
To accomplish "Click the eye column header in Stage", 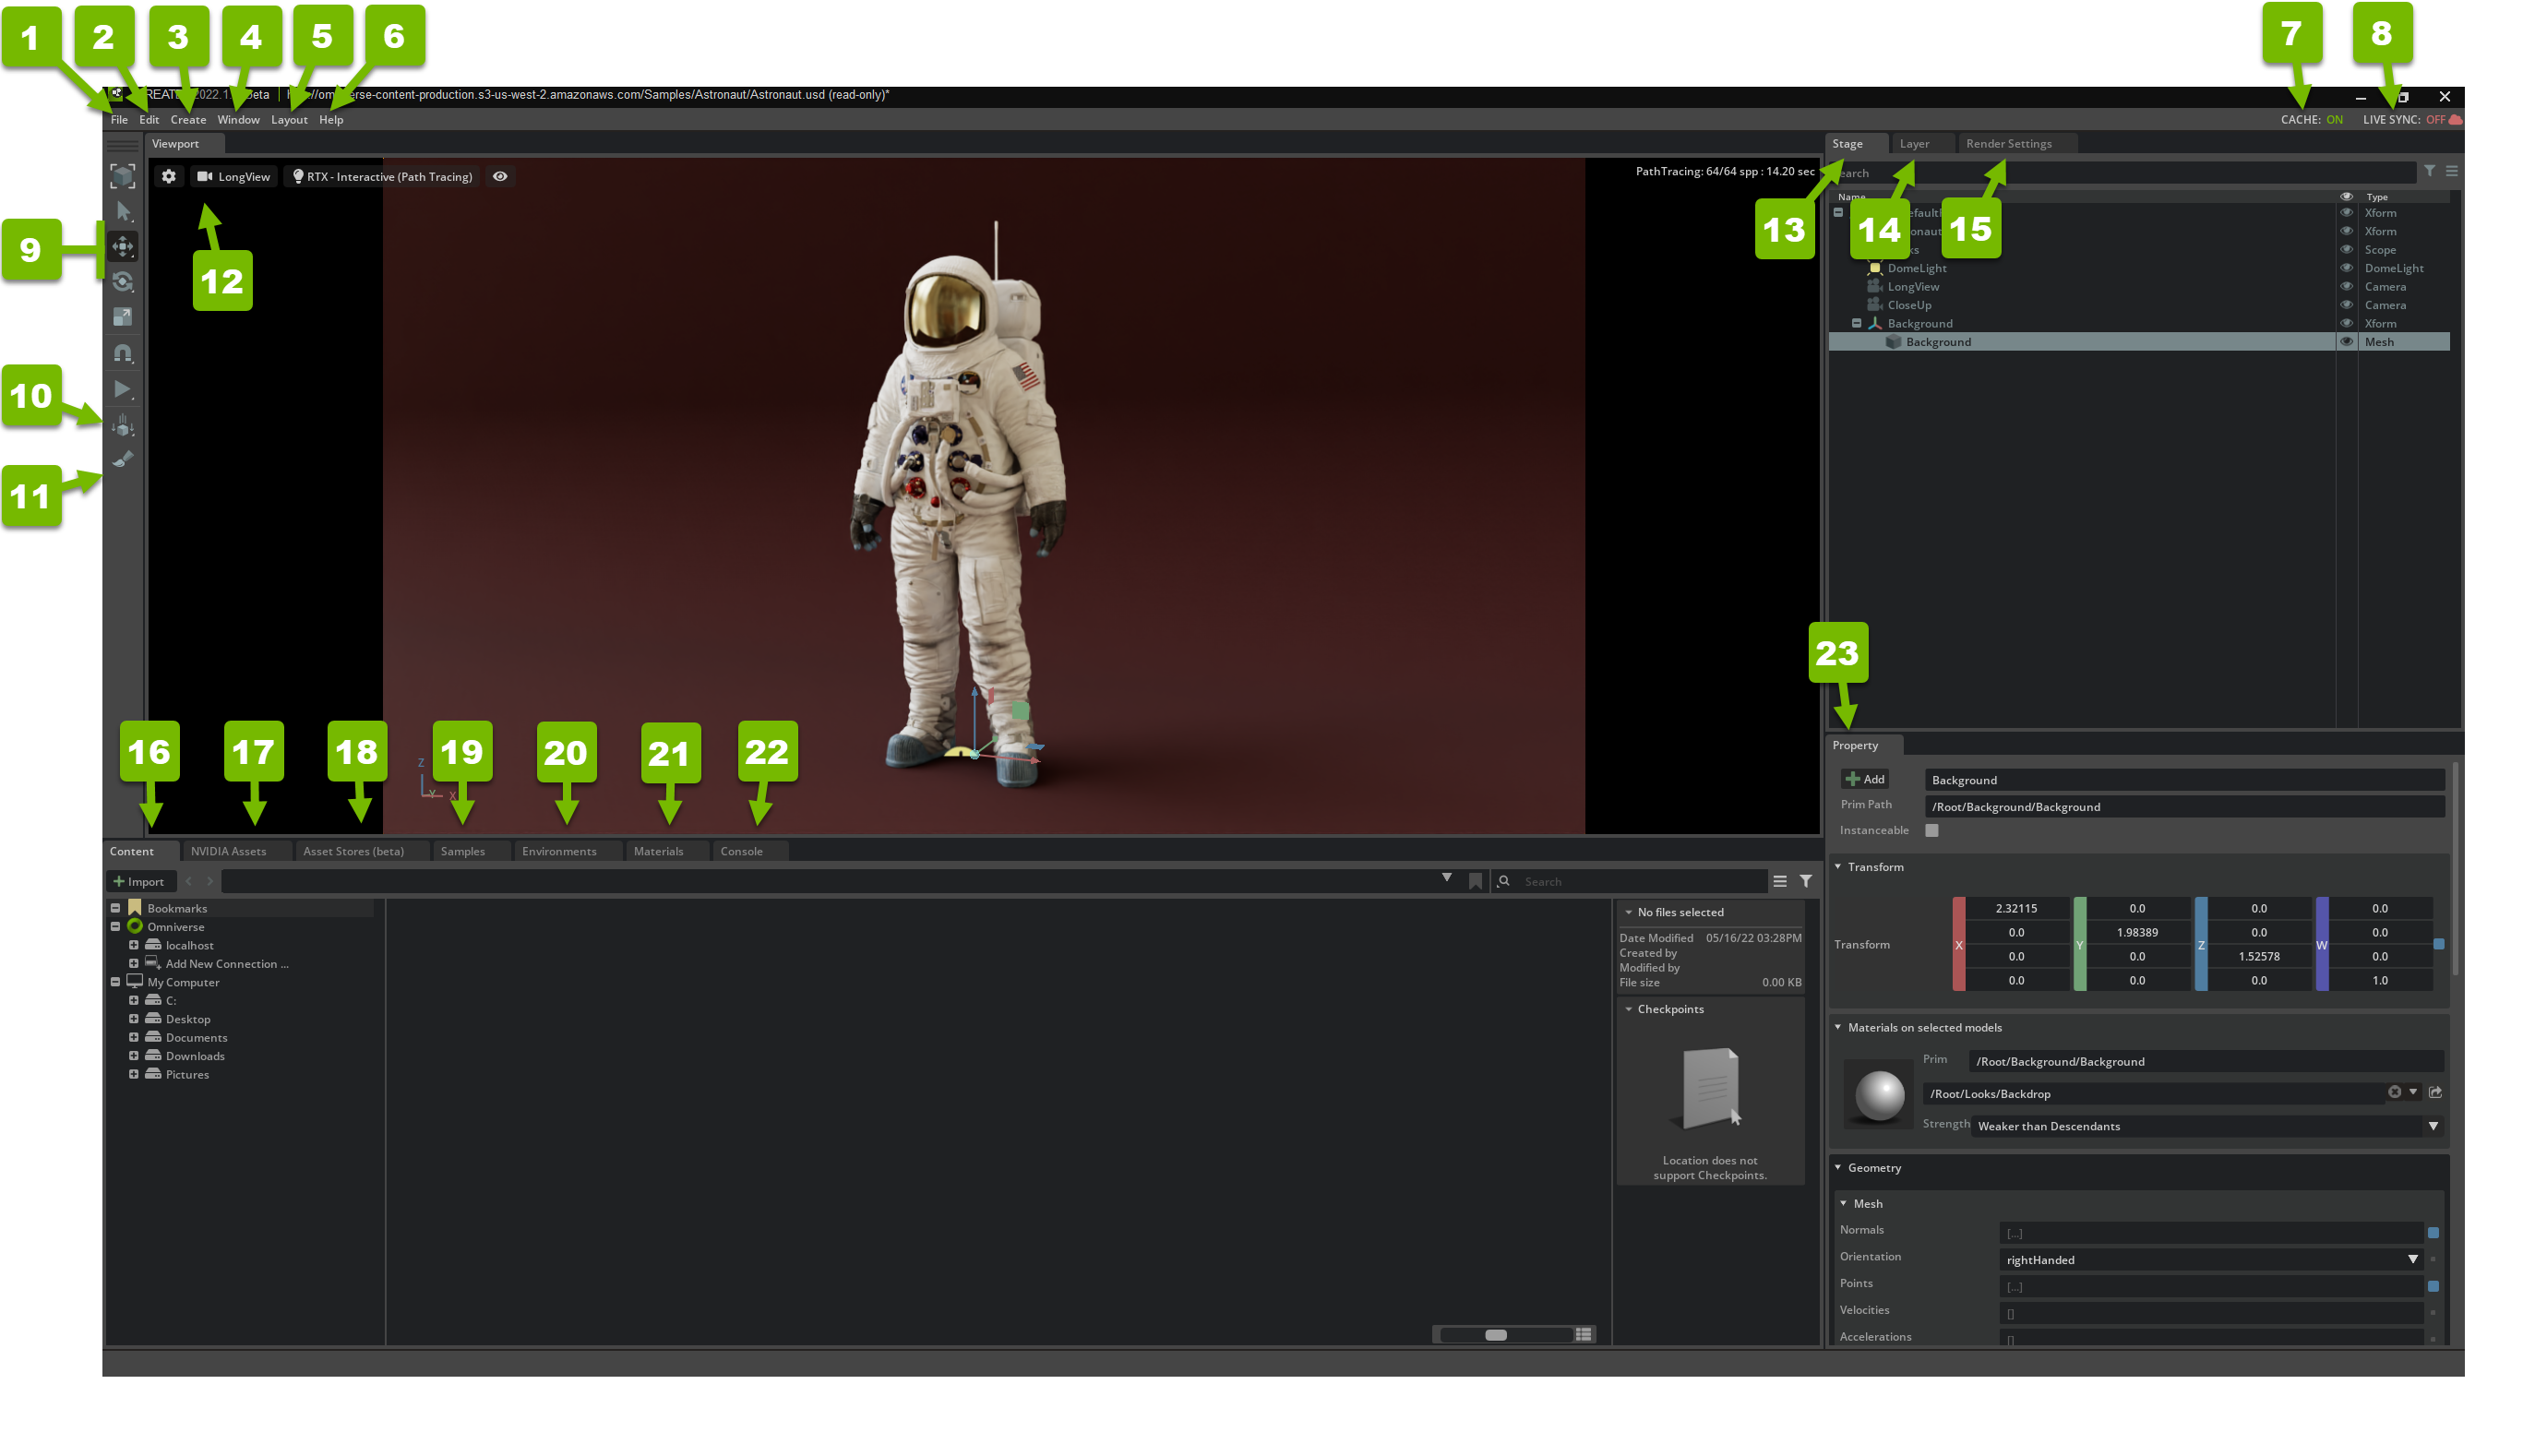I will (2347, 197).
